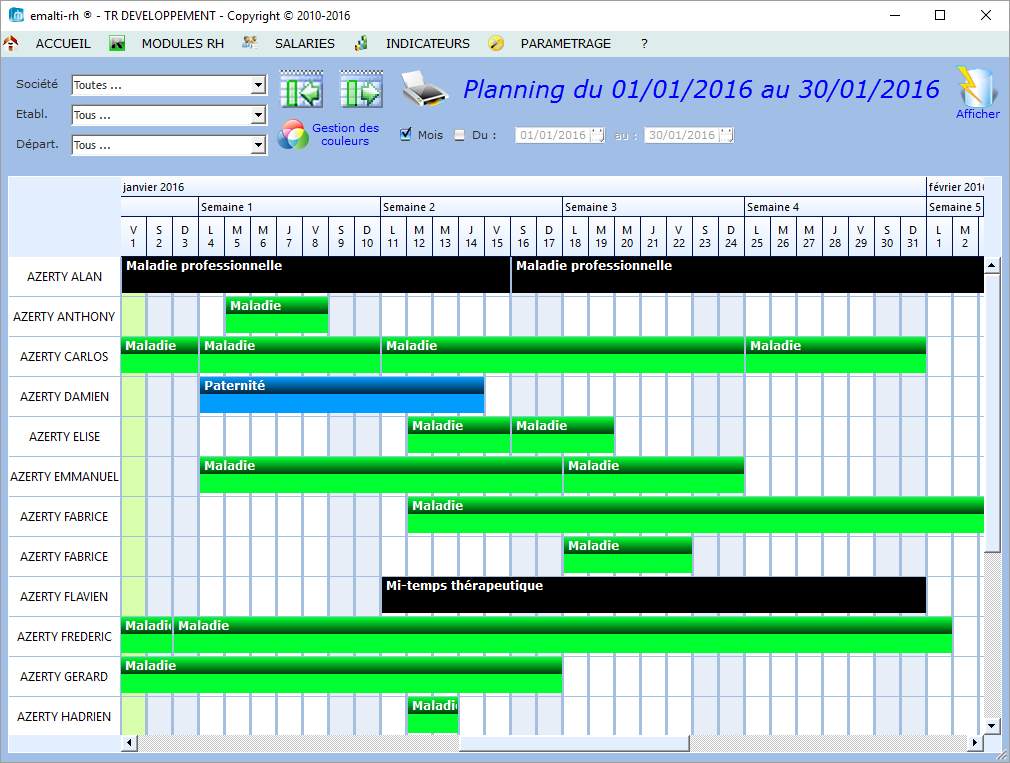Click employee name AZERTY FREDERIC
1010x763 pixels.
tap(64, 637)
